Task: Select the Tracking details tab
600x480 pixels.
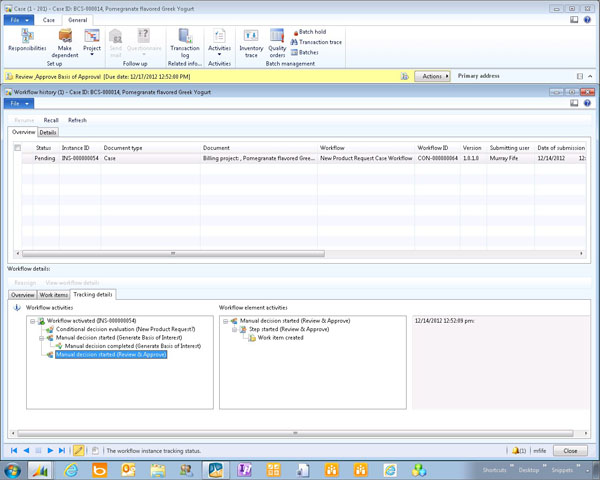Action: pyautogui.click(x=93, y=294)
